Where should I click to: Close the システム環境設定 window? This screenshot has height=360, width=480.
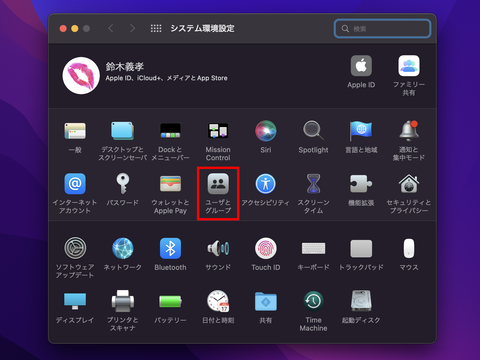63,29
